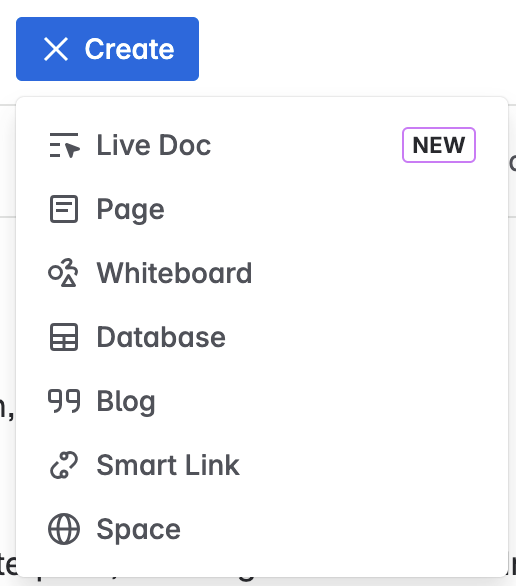Click the Whiteboard shapes icon

pos(64,273)
